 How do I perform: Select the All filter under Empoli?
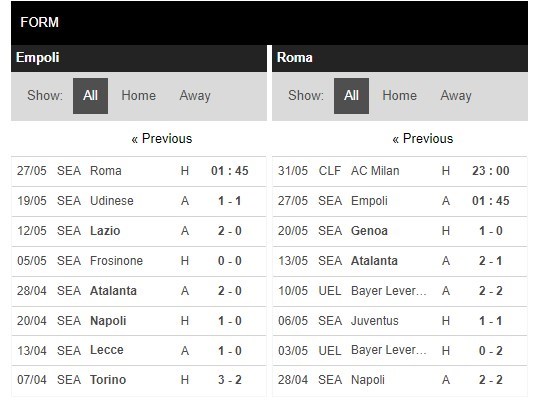[x=90, y=96]
